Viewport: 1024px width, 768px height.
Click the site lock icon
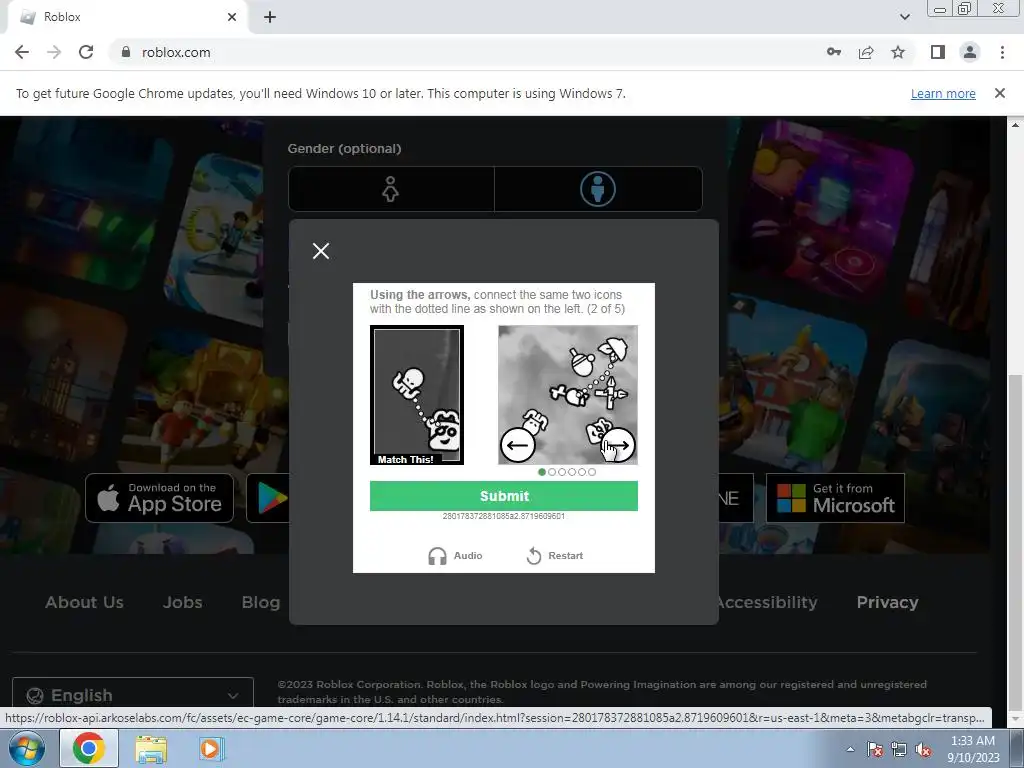point(126,52)
